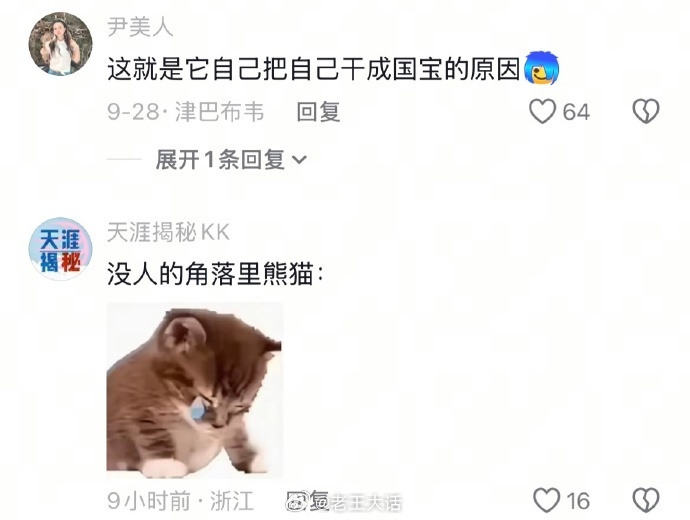Reply to 尹美人's comment via 回复
This screenshot has width=690, height=520.
(318, 111)
